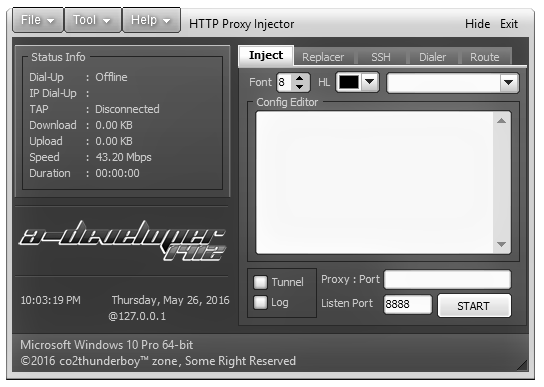This screenshot has height=387, width=544.
Task: Click the Config Editor scroll up arrow
Action: pyautogui.click(x=501, y=121)
